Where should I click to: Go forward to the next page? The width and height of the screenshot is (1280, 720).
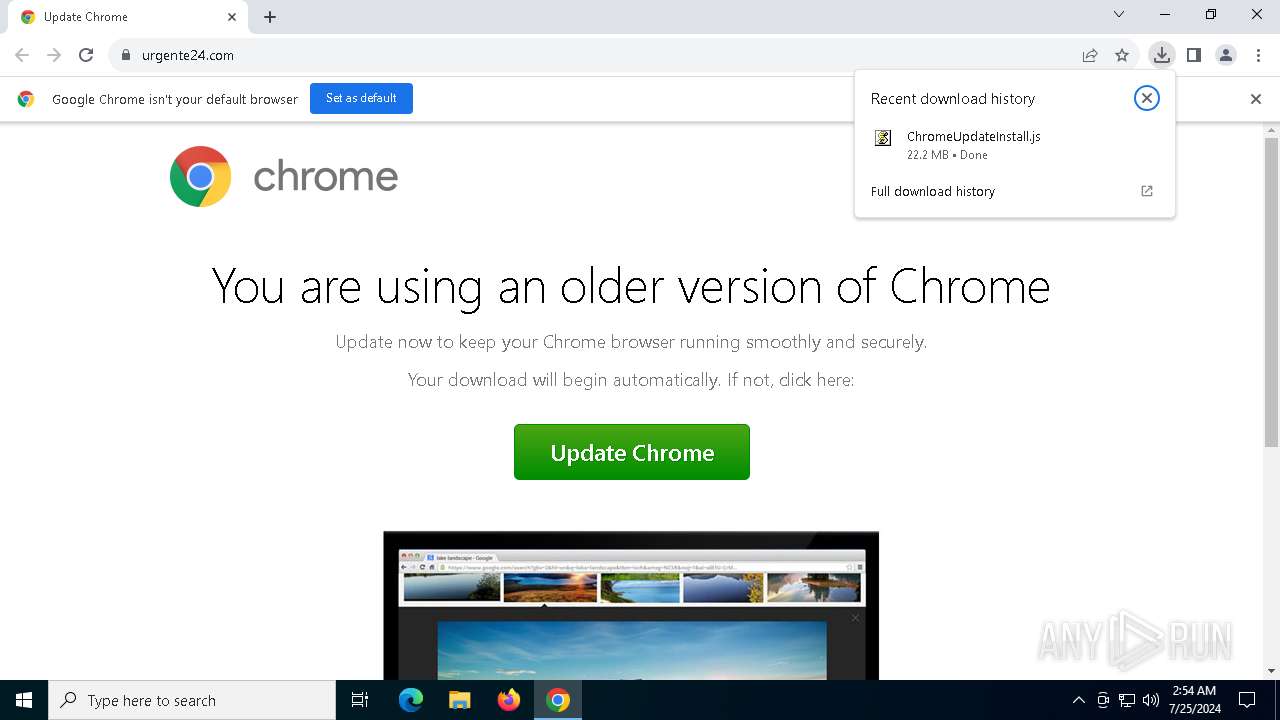pyautogui.click(x=54, y=55)
